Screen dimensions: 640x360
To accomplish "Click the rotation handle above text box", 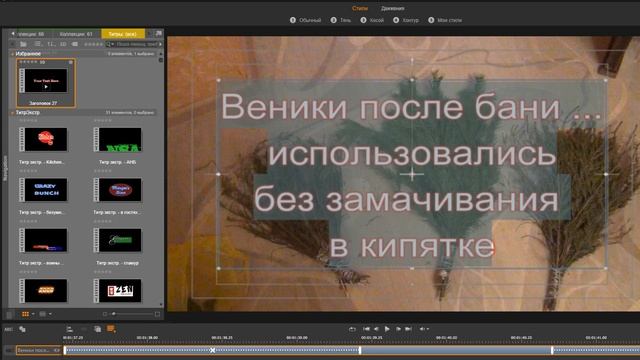I will [x=412, y=61].
